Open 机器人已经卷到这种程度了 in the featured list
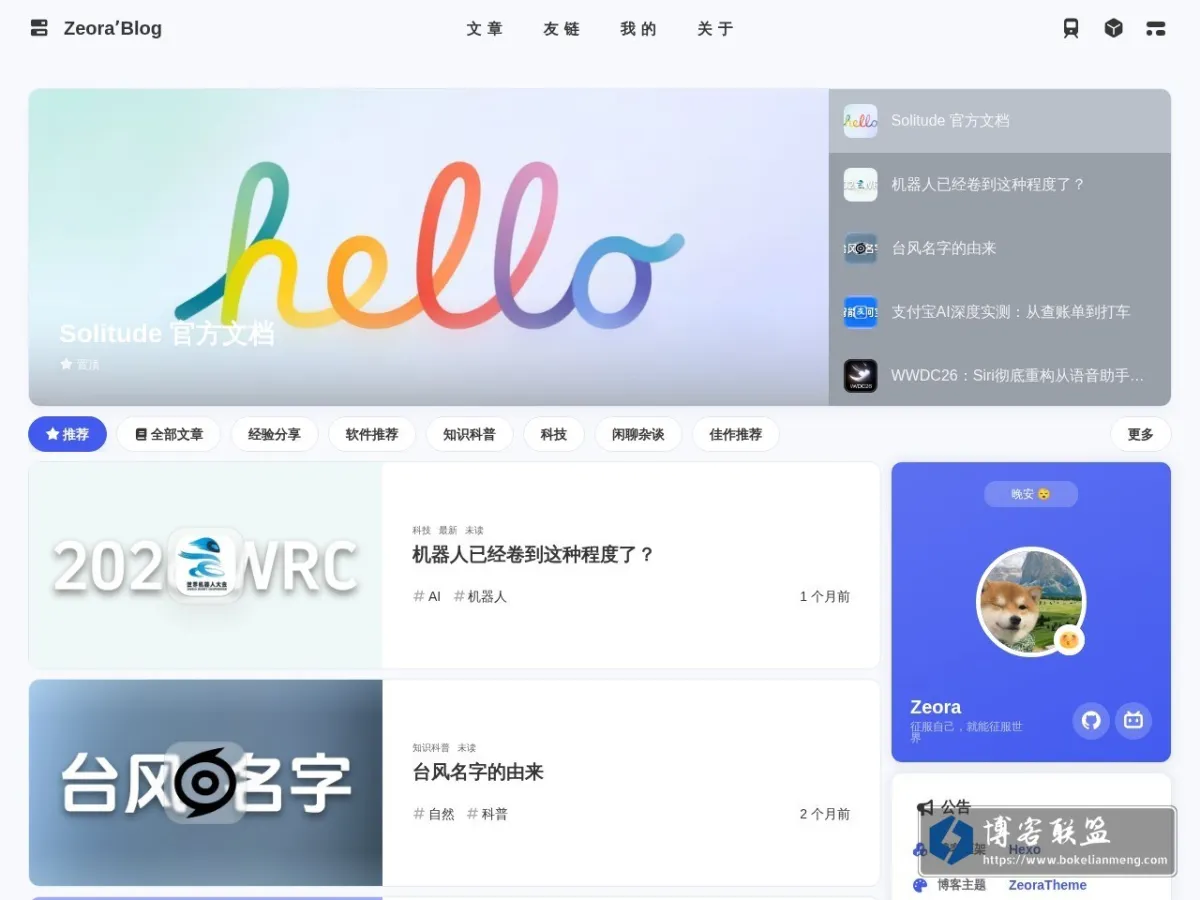 click(x=1000, y=185)
